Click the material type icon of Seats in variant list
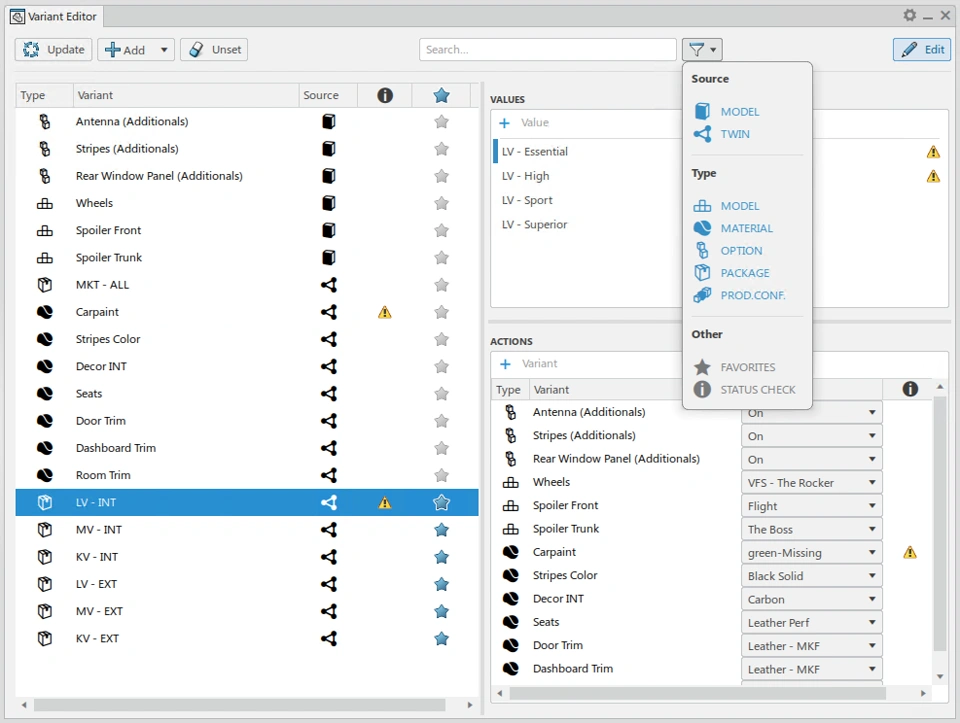The image size is (960, 723). [x=45, y=394]
